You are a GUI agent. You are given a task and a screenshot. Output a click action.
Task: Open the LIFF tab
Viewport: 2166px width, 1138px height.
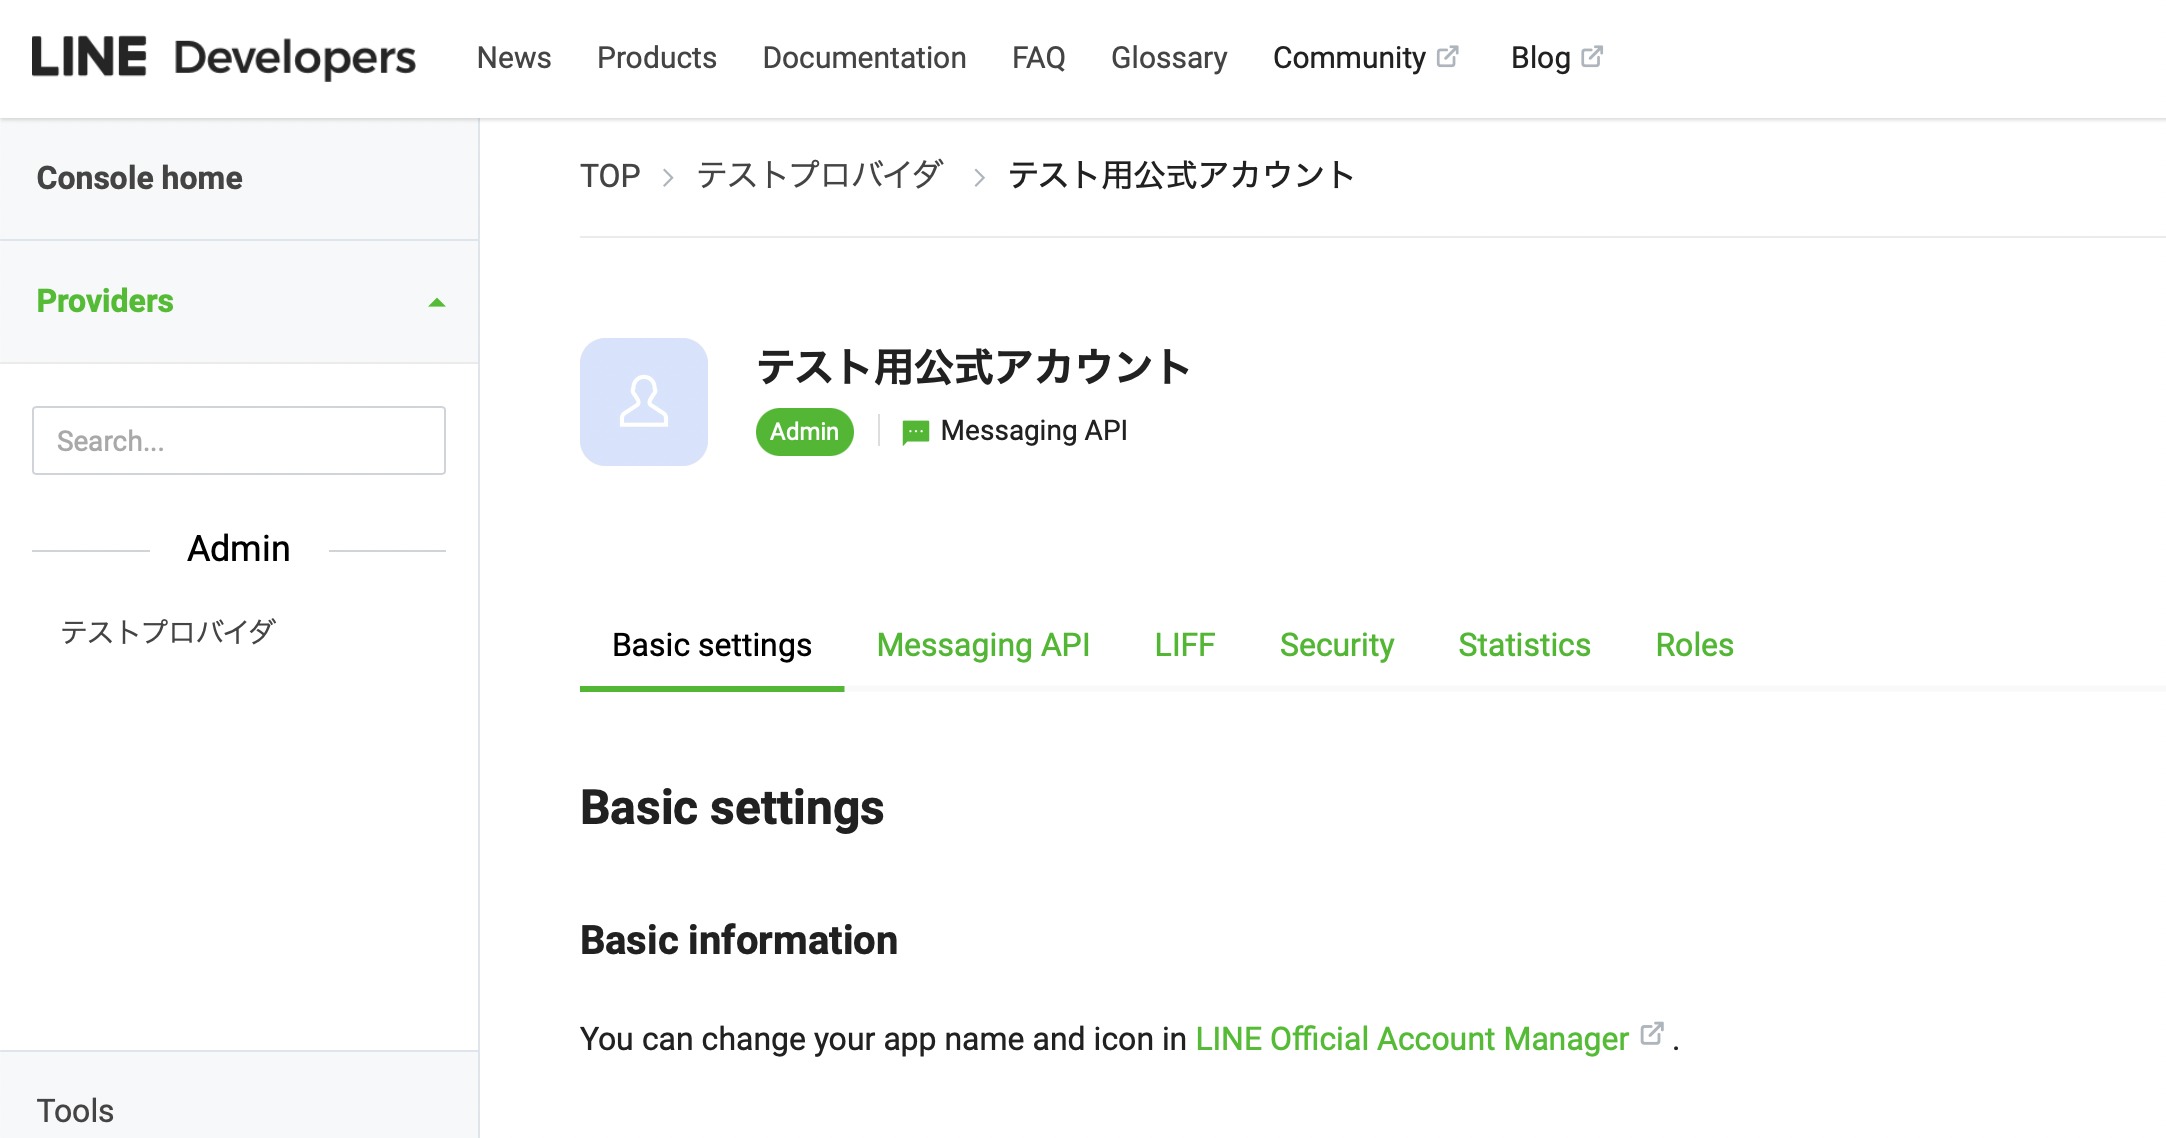point(1184,645)
